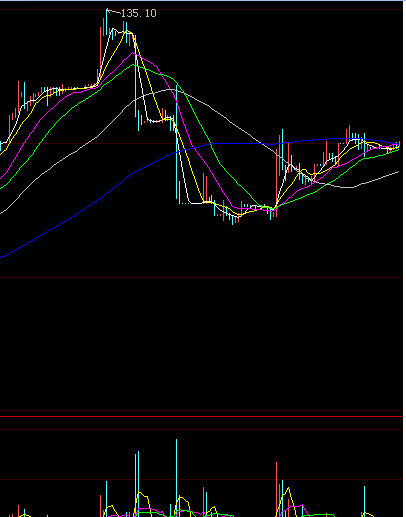406x517 pixels.
Task: Select the tallest red volume bar
Action: [276, 489]
